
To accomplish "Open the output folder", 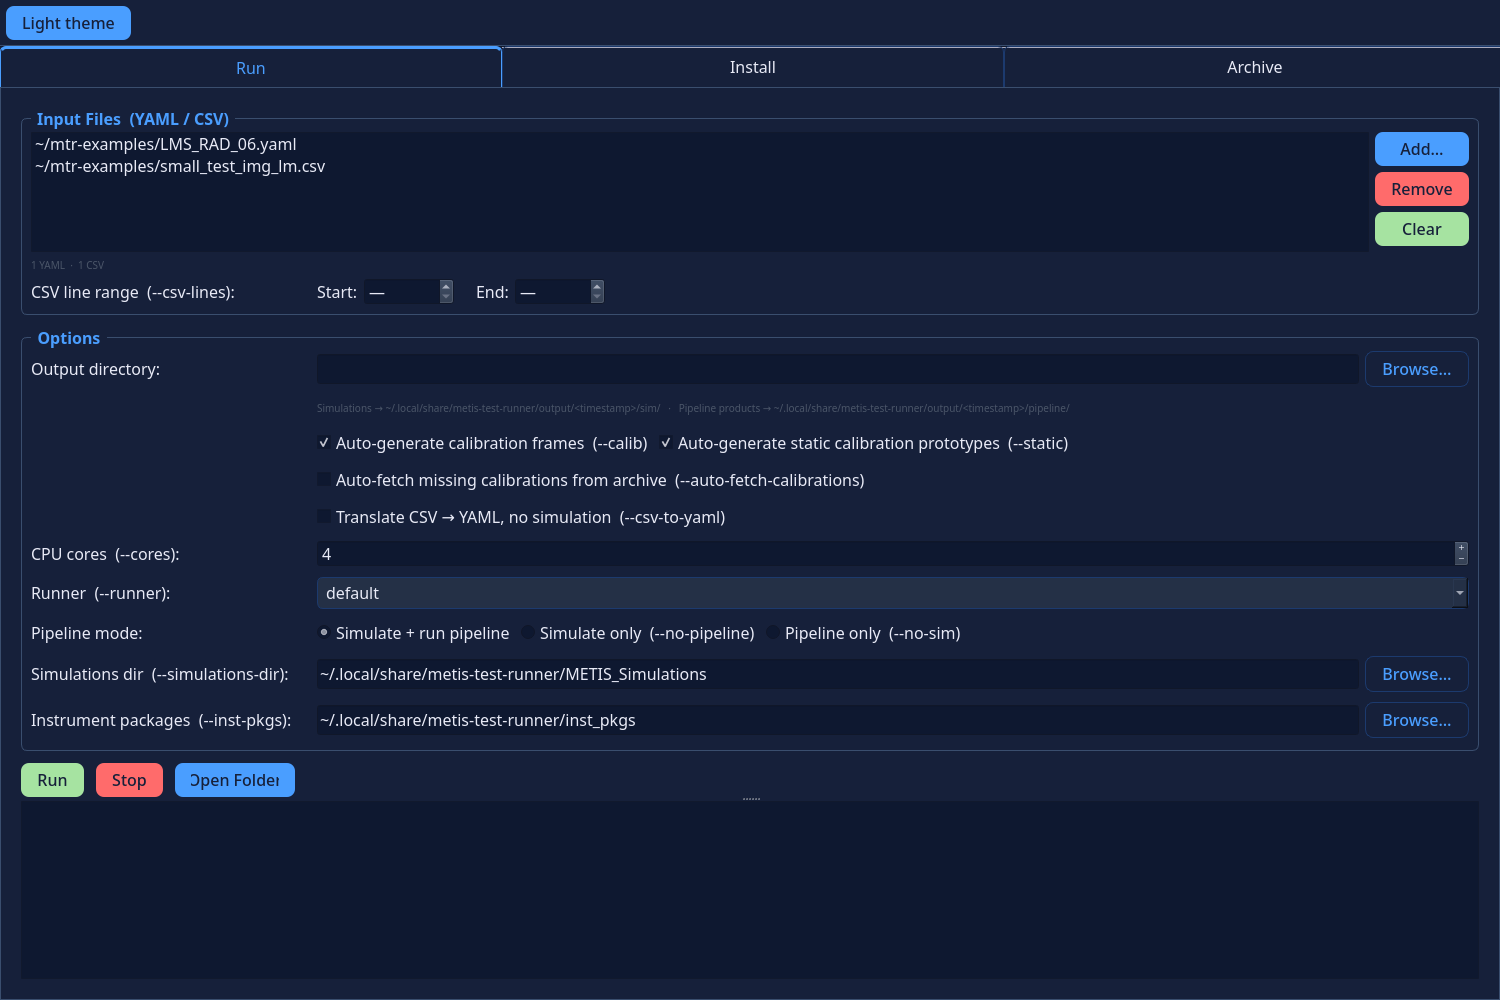I will pyautogui.click(x=235, y=780).
